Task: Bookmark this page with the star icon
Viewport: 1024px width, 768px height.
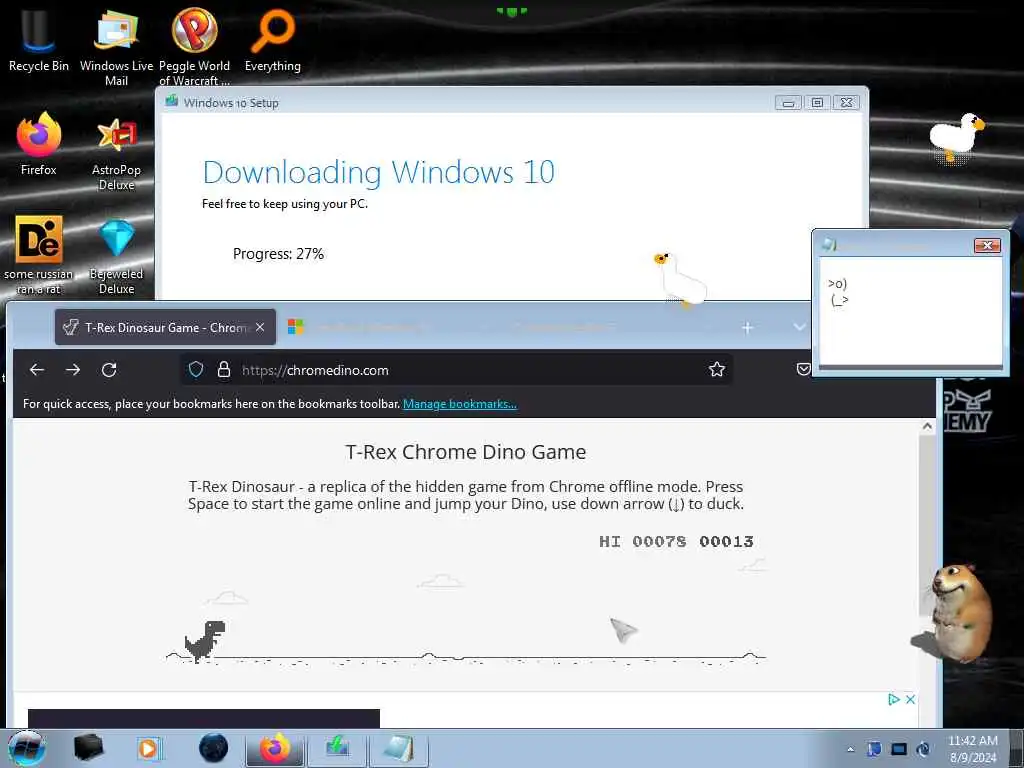Action: (x=716, y=370)
